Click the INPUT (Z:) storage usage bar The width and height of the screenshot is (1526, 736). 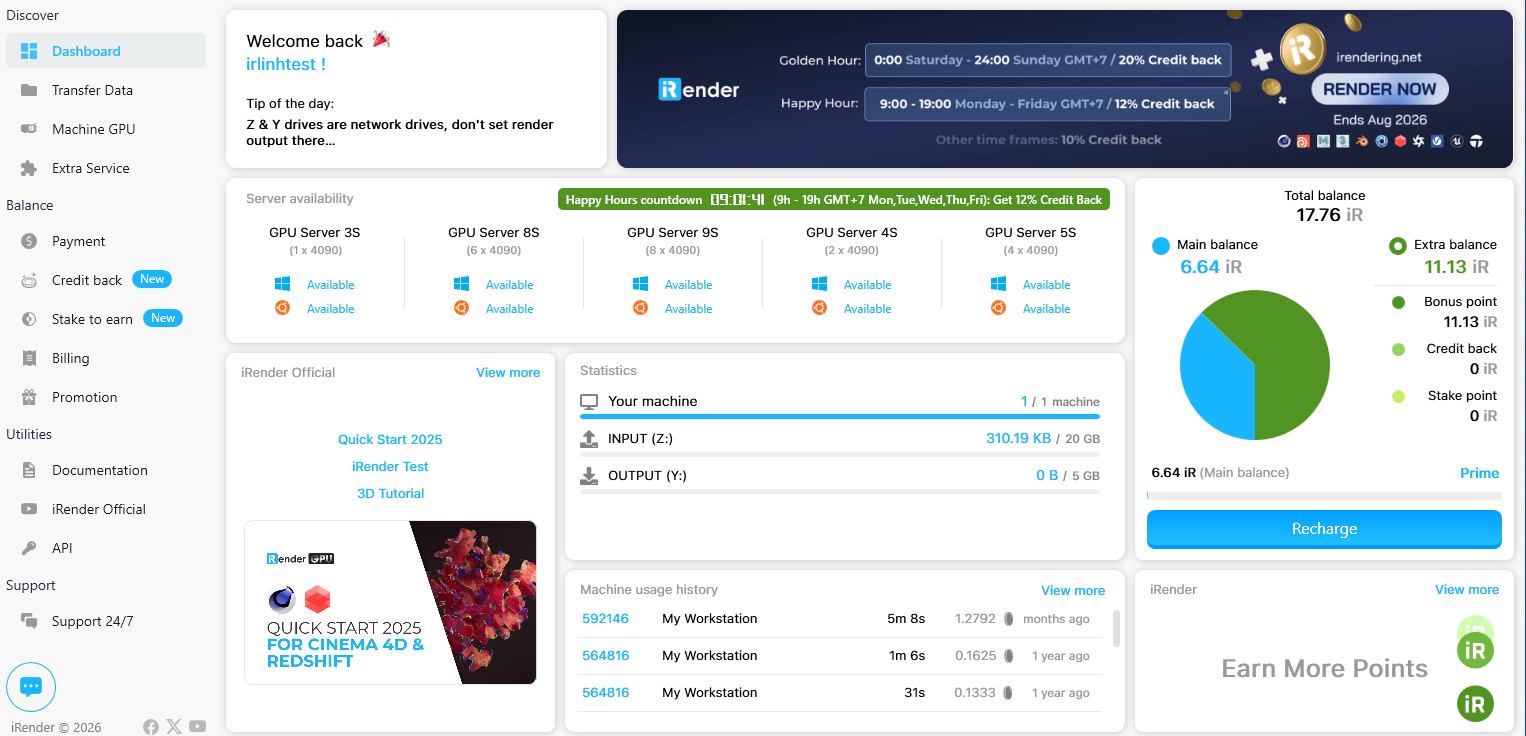[x=840, y=454]
